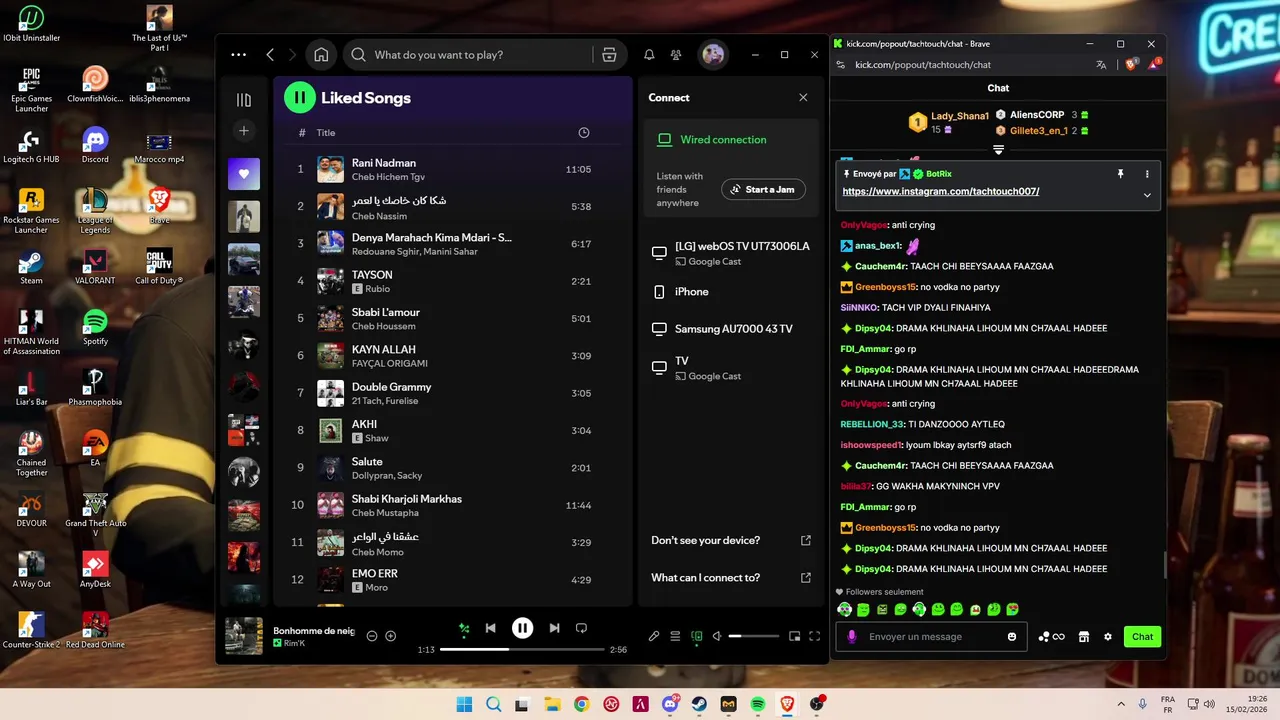Create a playlist with the plus icon
Image resolution: width=1280 pixels, height=720 pixels.
pyautogui.click(x=244, y=131)
